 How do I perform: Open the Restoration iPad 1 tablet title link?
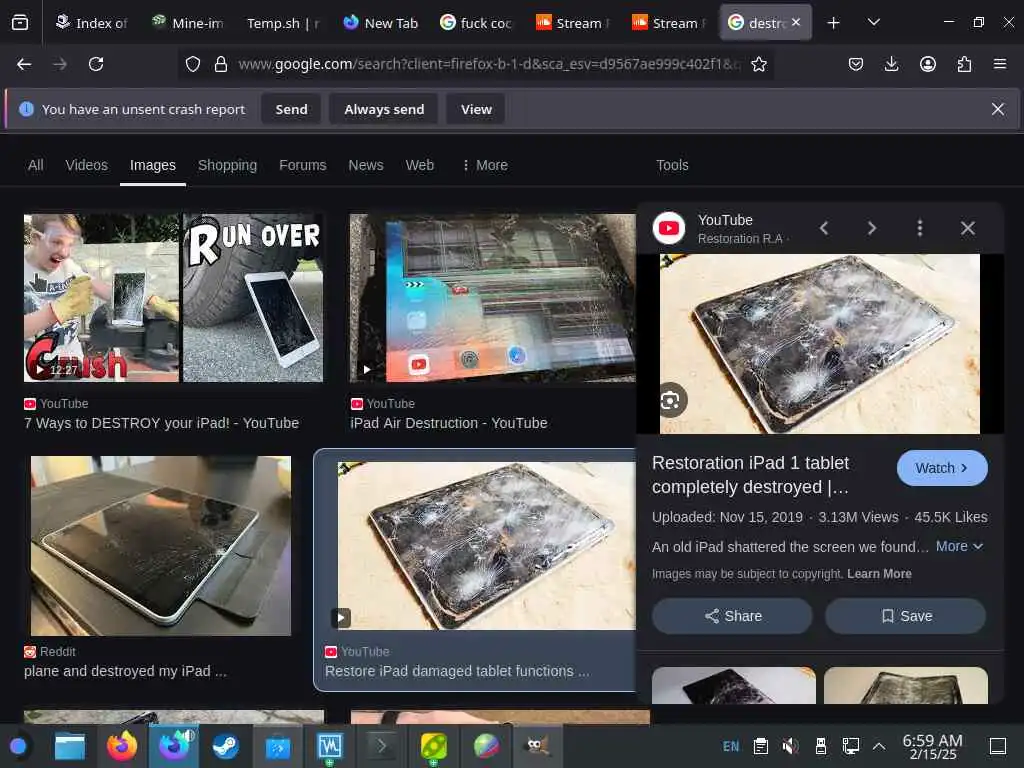750,475
